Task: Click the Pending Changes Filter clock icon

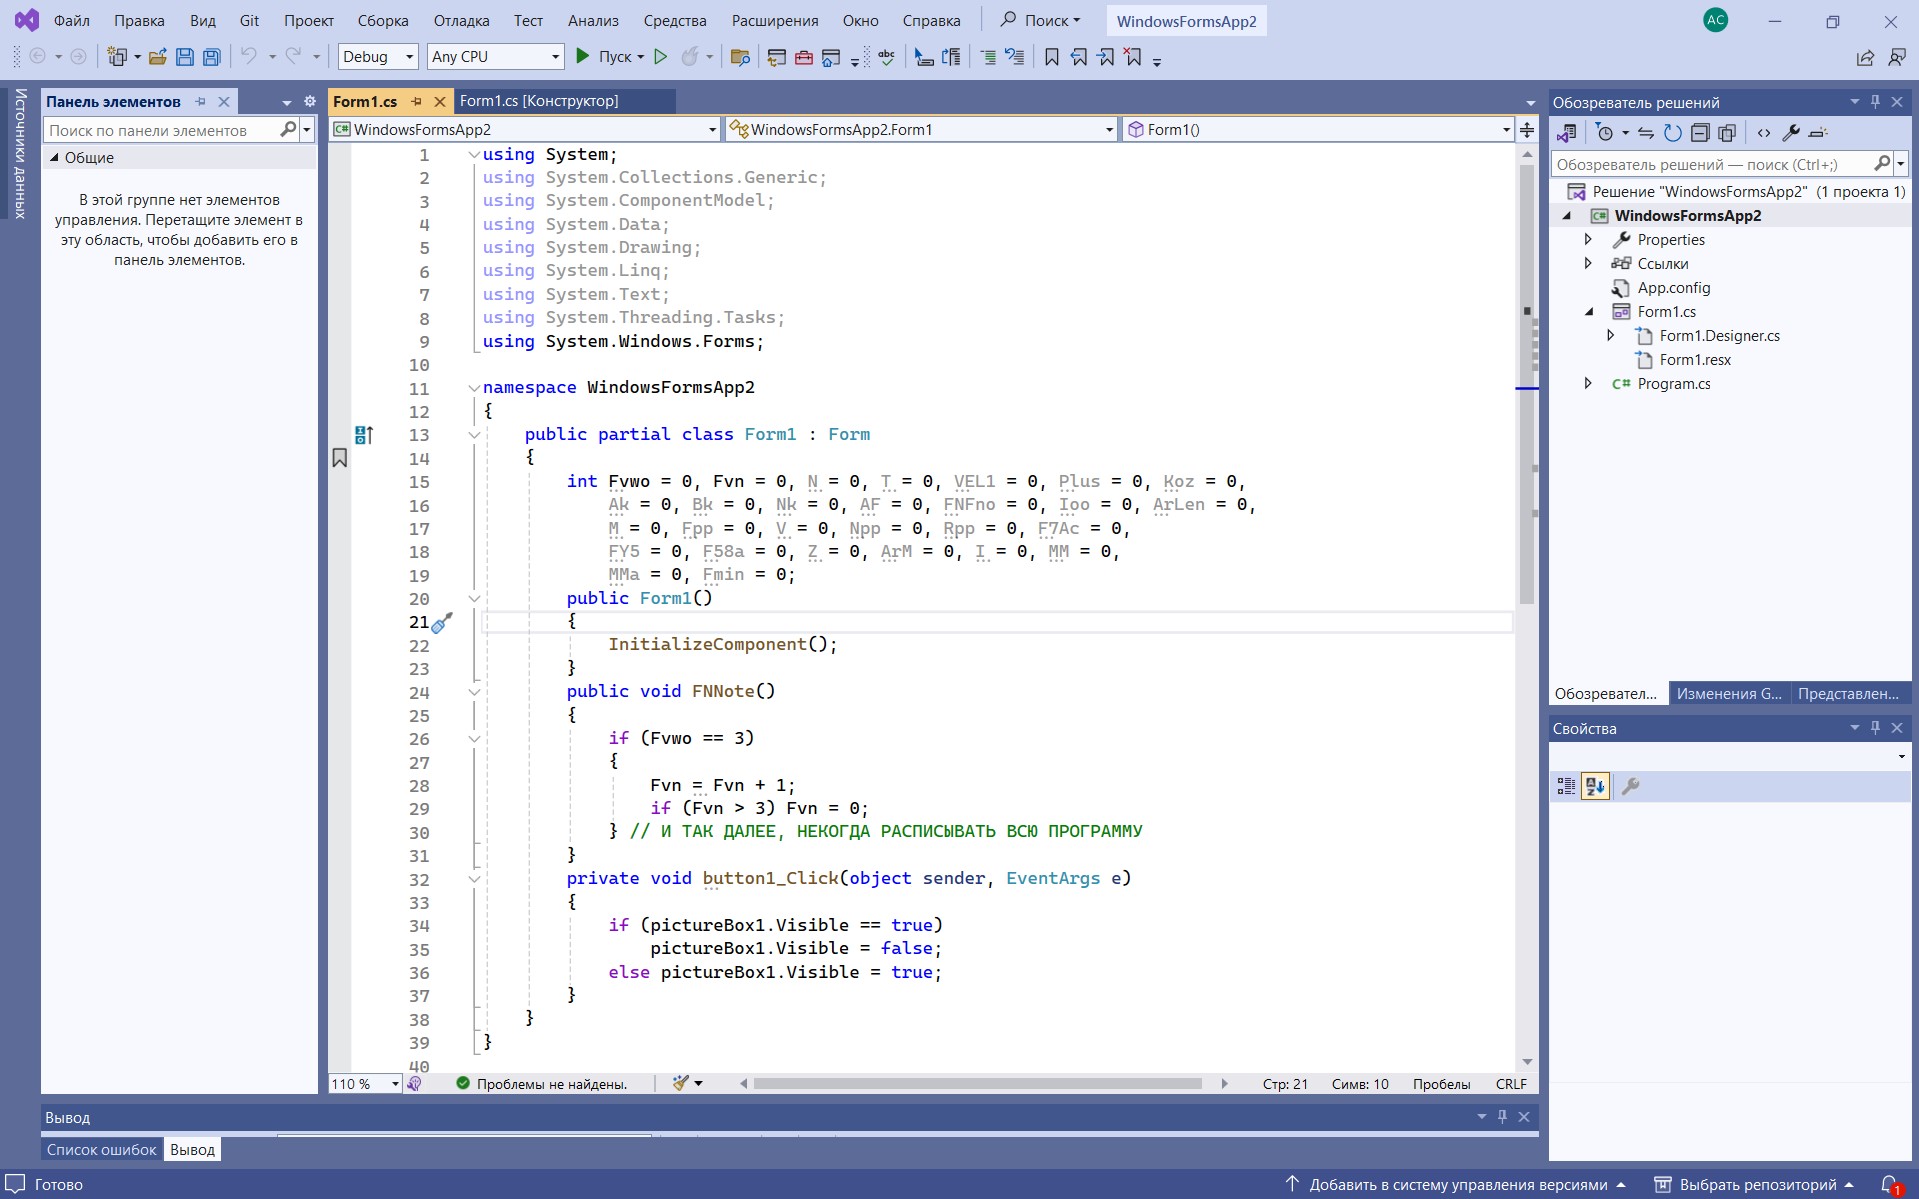Action: tap(1605, 133)
